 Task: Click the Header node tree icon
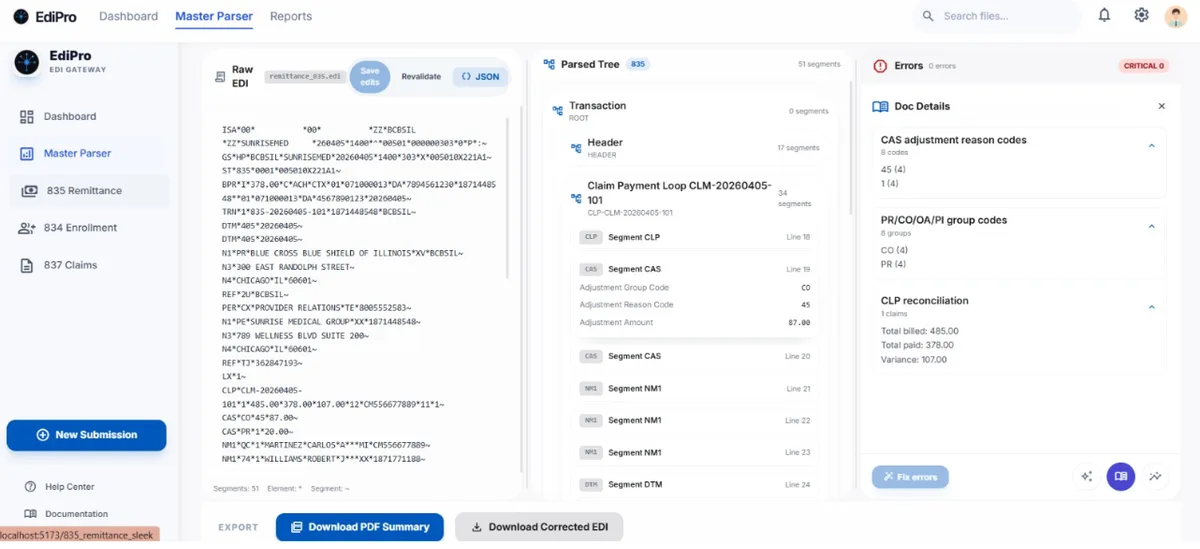(x=576, y=148)
